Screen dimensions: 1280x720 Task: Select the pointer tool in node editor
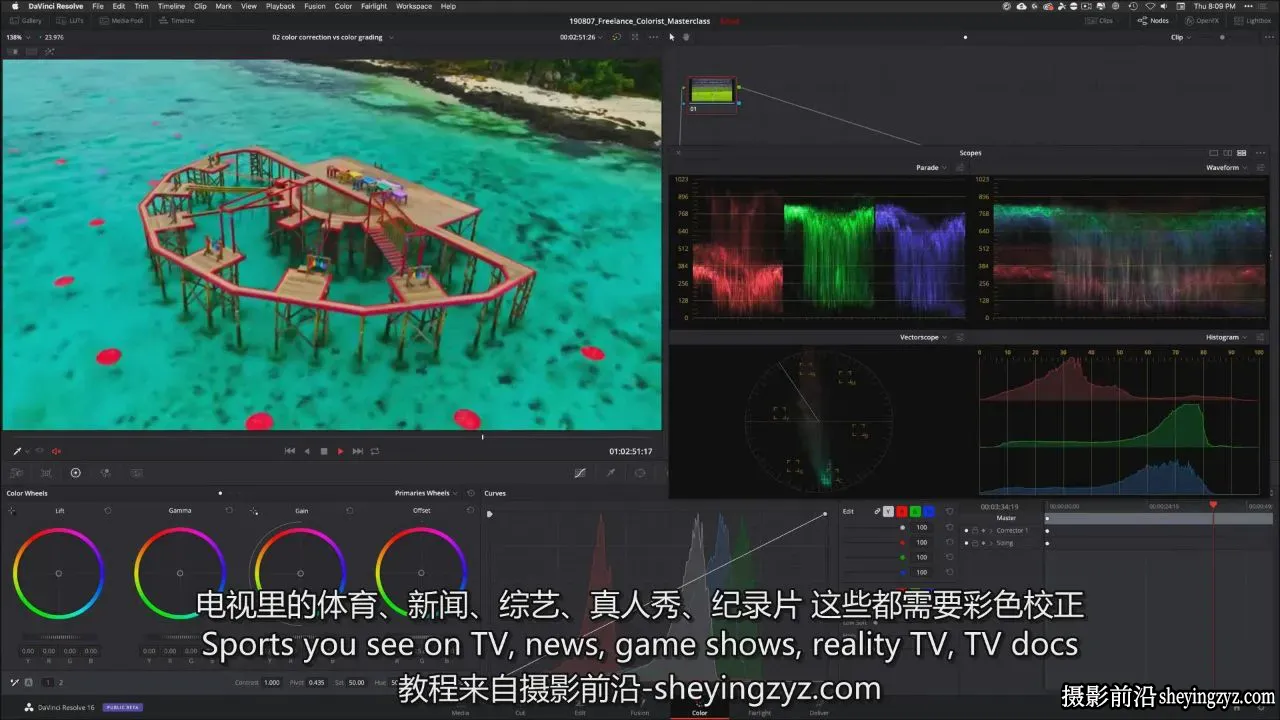click(672, 37)
